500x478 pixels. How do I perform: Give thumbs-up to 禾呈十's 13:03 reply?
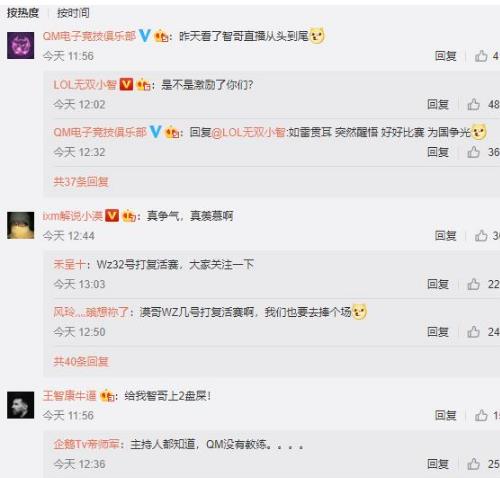click(473, 284)
